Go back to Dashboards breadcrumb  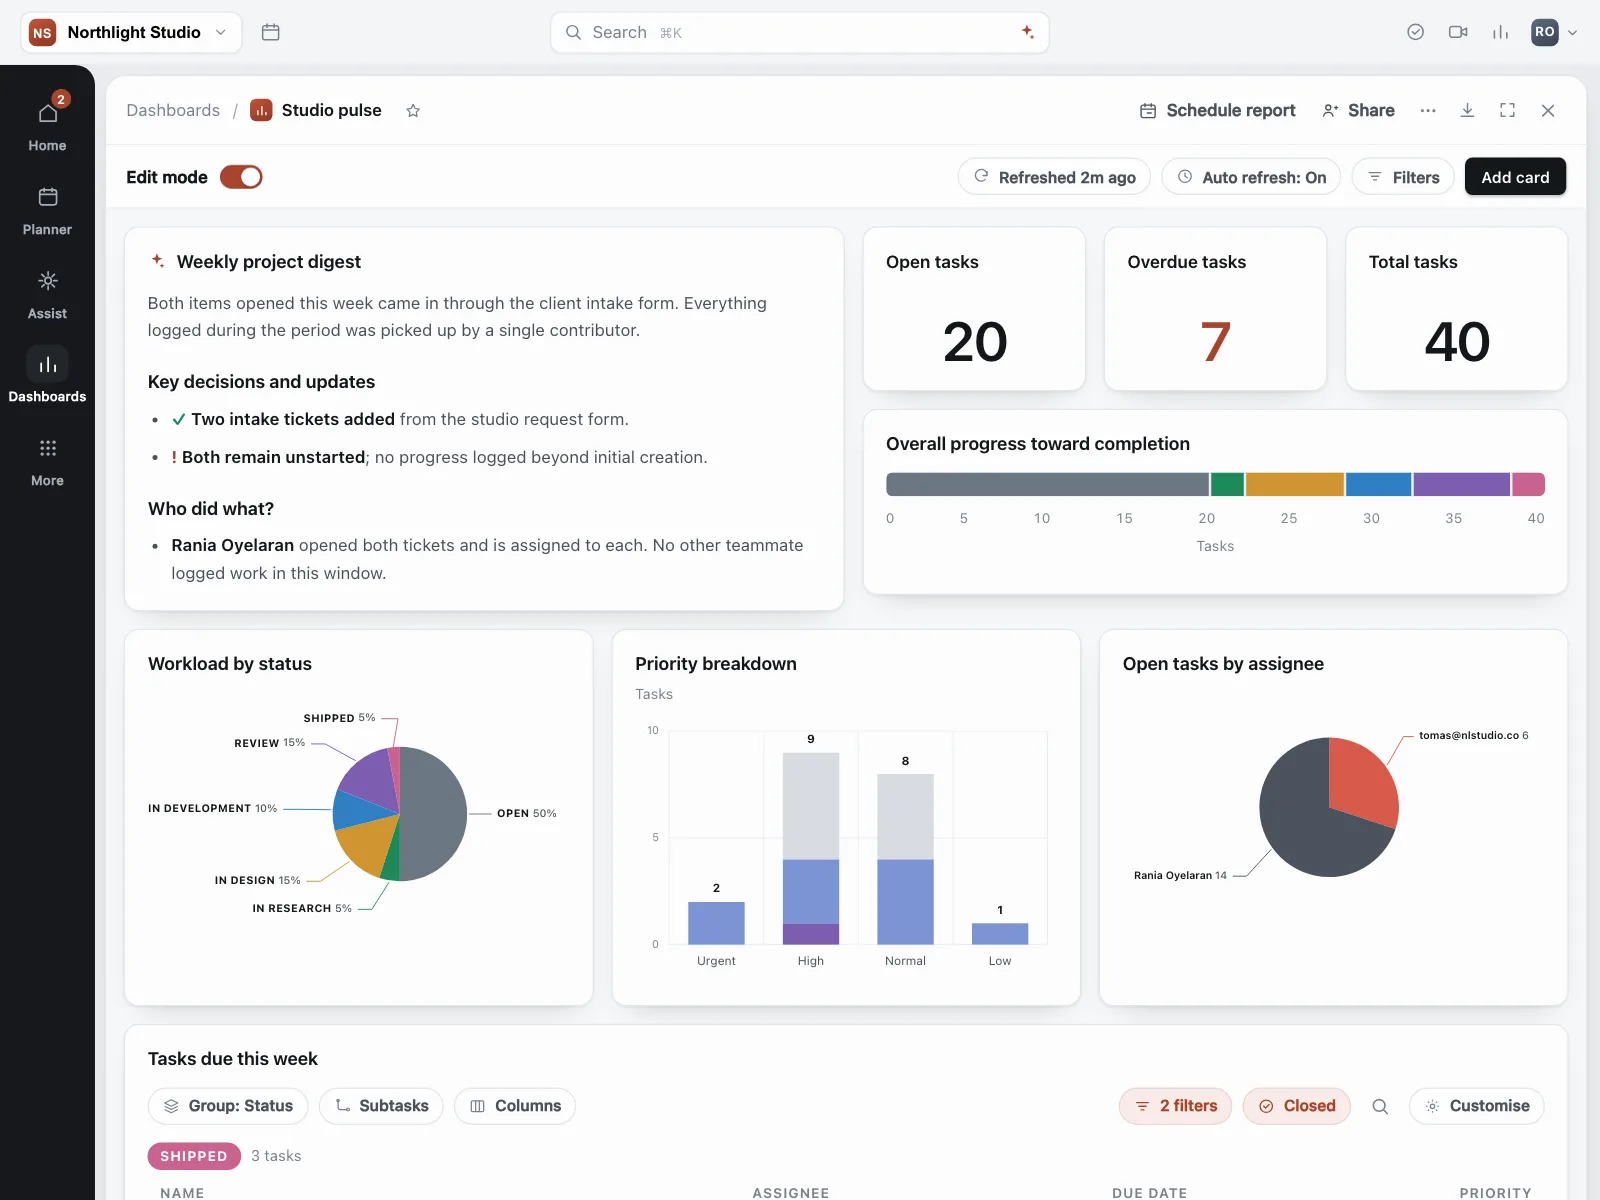coord(173,110)
